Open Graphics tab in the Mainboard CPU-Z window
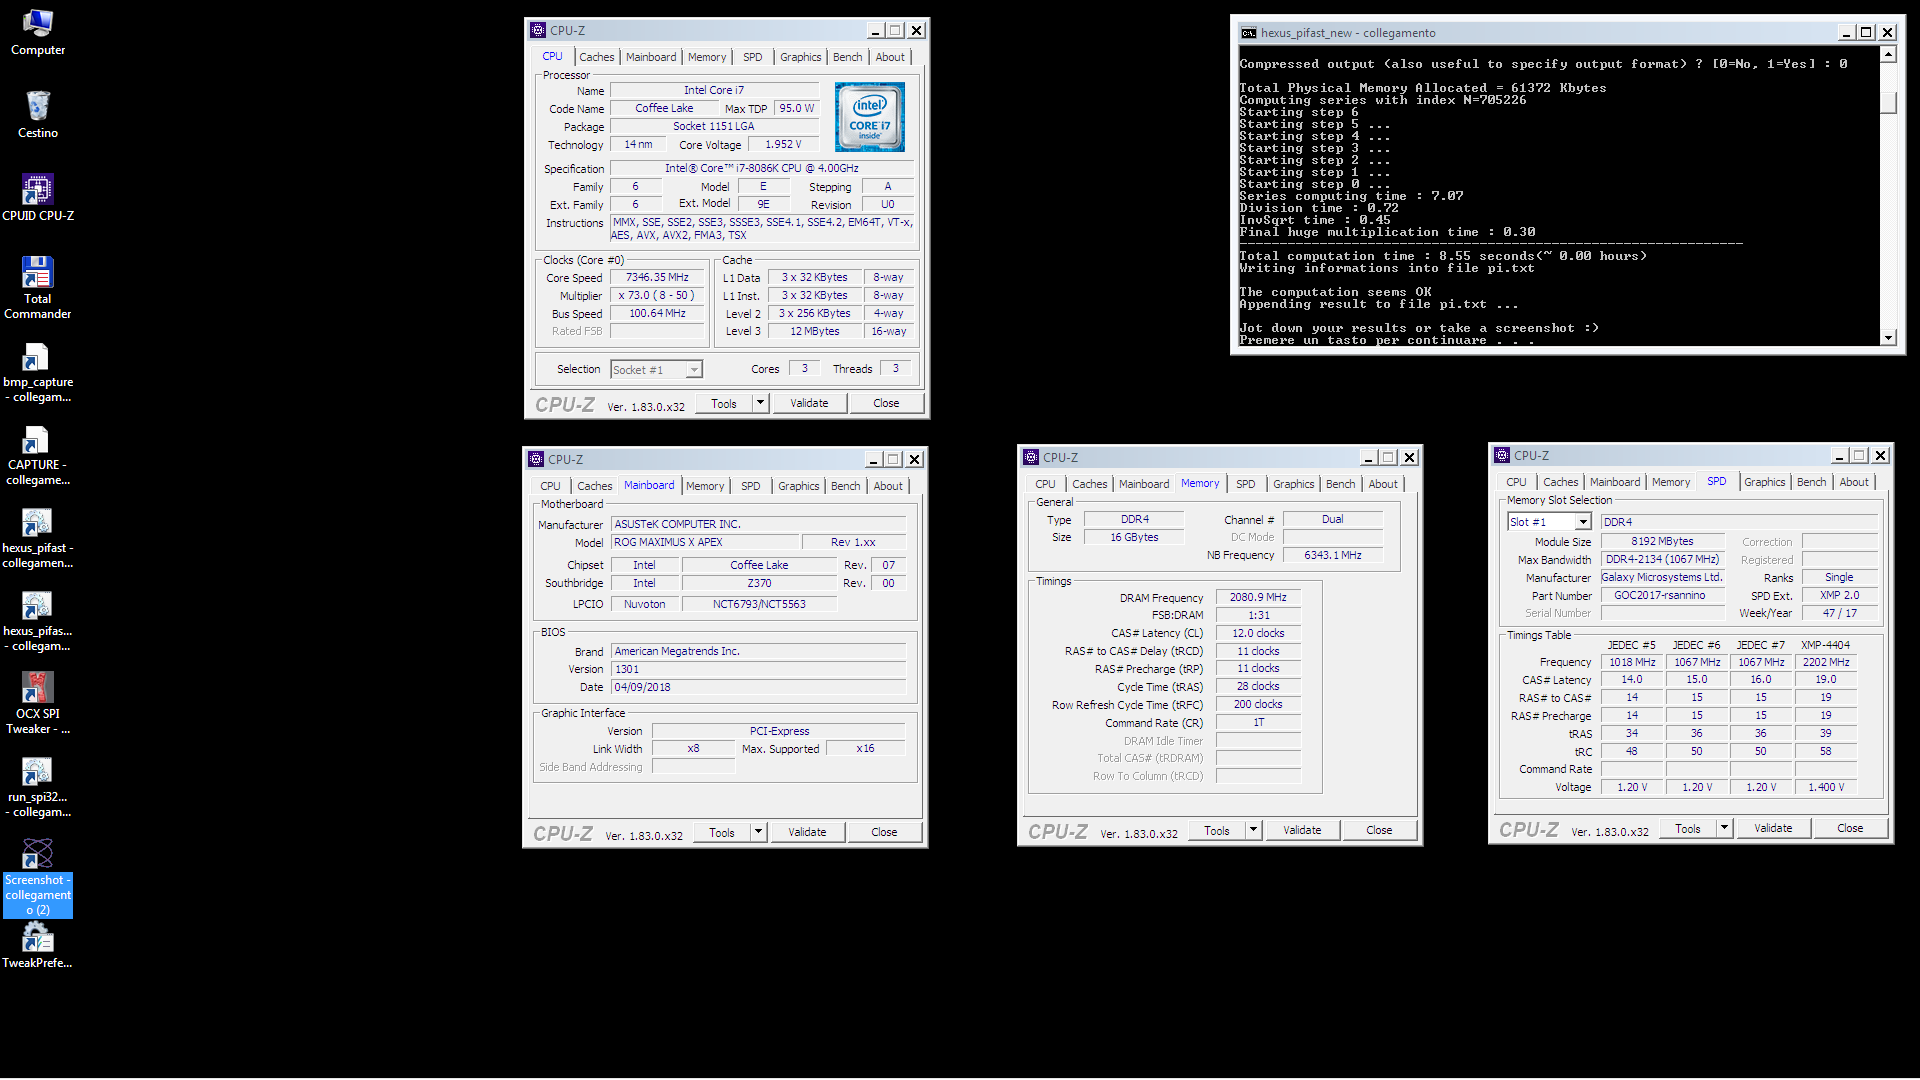The width and height of the screenshot is (1920, 1080). tap(798, 486)
